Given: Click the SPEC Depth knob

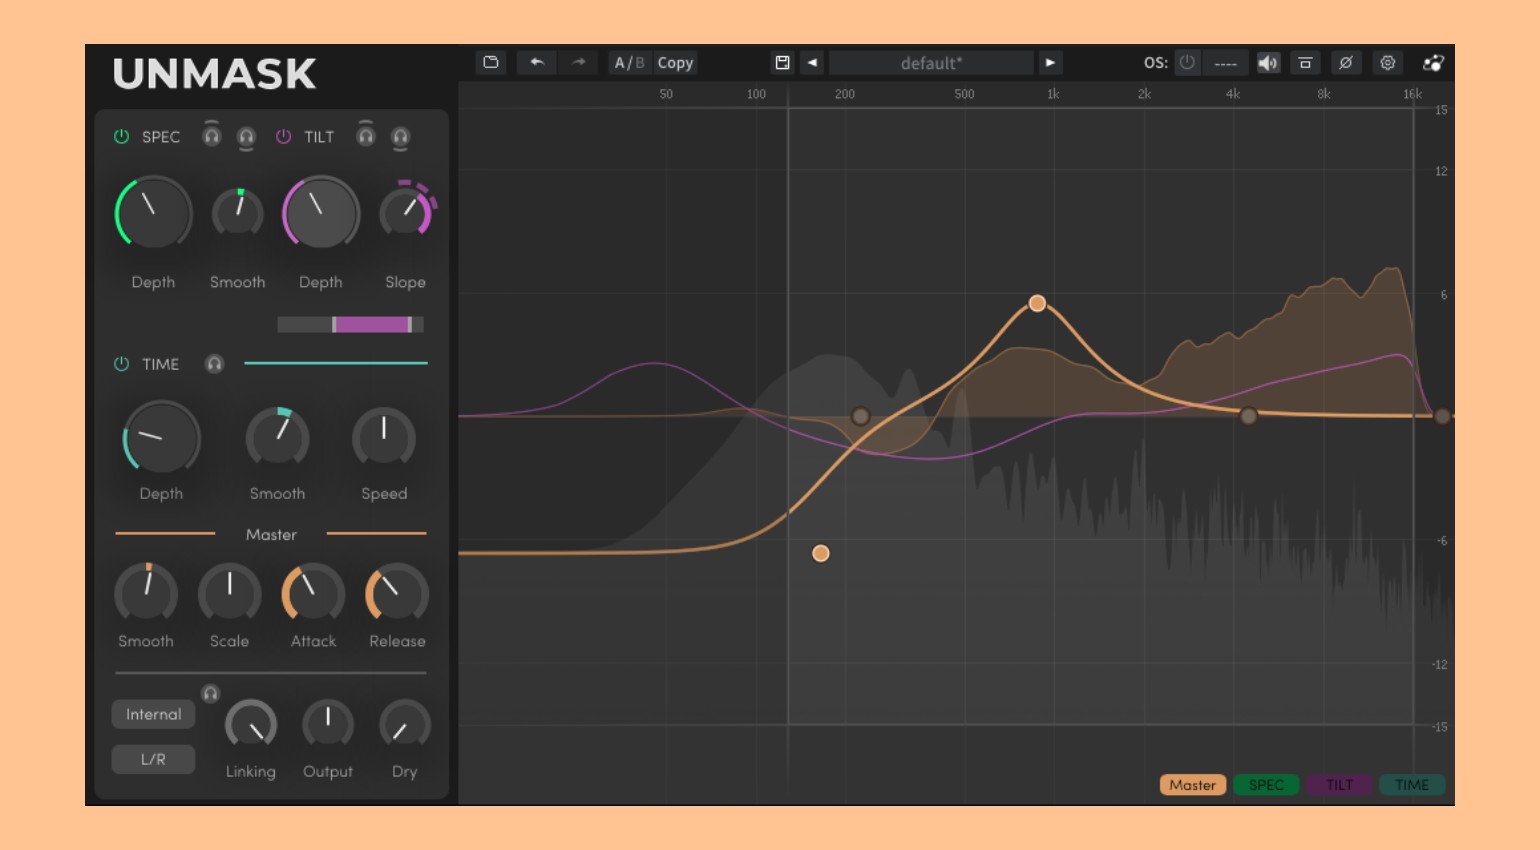Looking at the screenshot, I should [x=153, y=213].
